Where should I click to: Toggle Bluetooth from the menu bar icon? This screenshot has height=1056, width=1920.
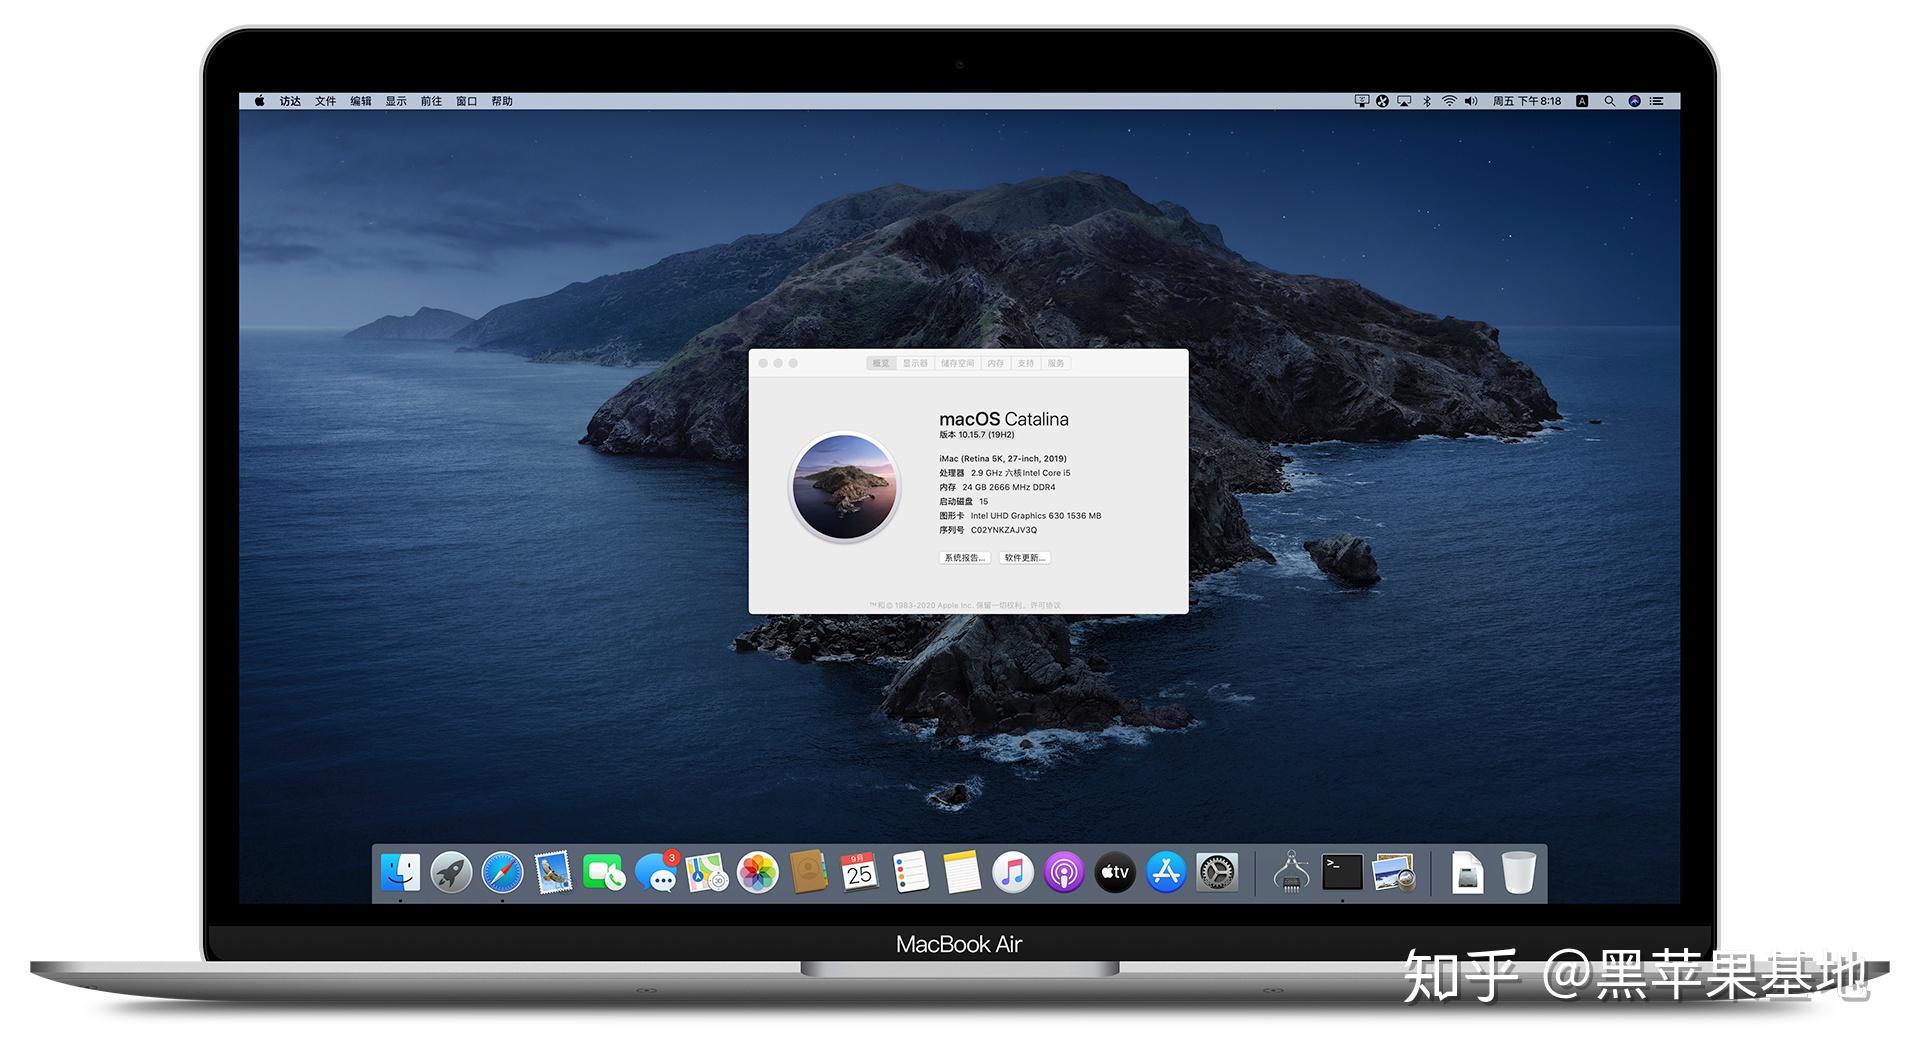(x=1427, y=101)
